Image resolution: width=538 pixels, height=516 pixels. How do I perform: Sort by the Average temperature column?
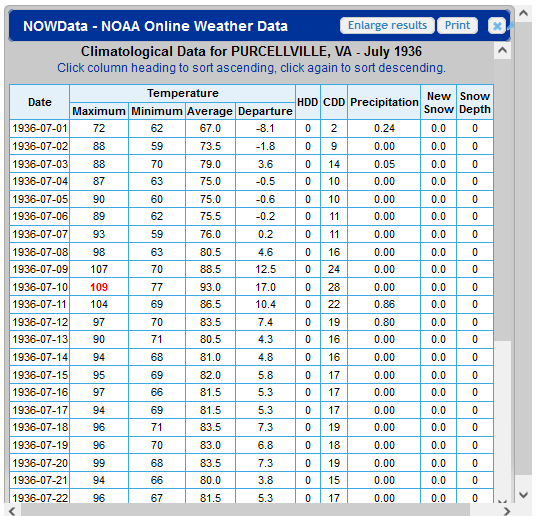(x=210, y=111)
